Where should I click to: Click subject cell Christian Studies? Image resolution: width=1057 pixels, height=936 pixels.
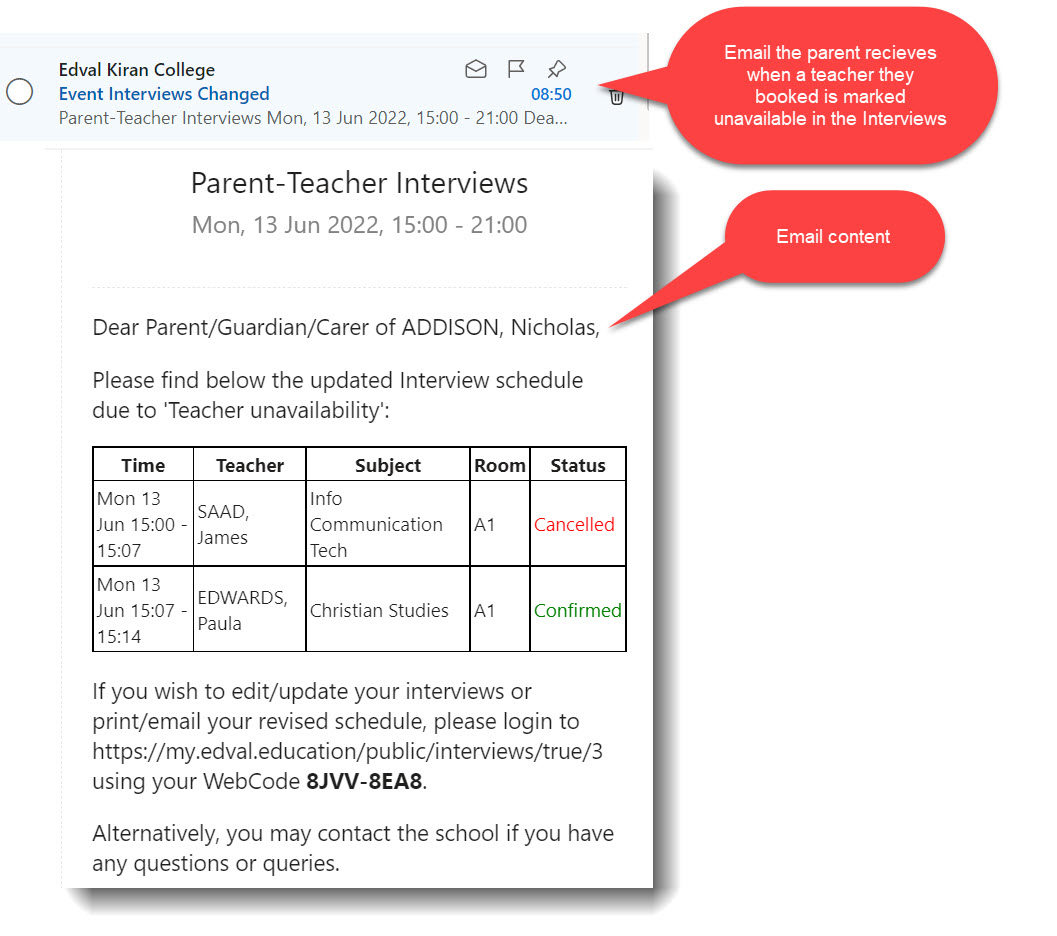tap(388, 610)
